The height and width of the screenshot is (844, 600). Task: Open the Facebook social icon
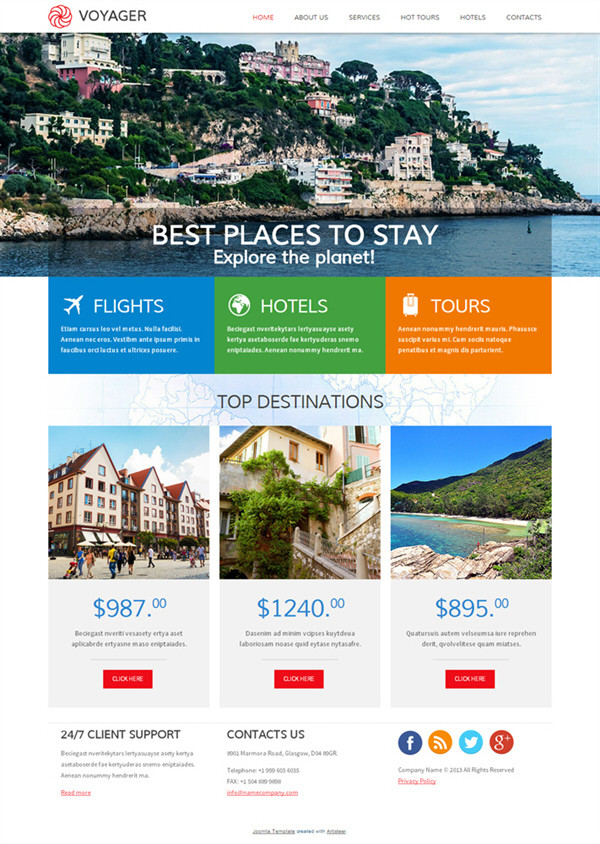[410, 742]
